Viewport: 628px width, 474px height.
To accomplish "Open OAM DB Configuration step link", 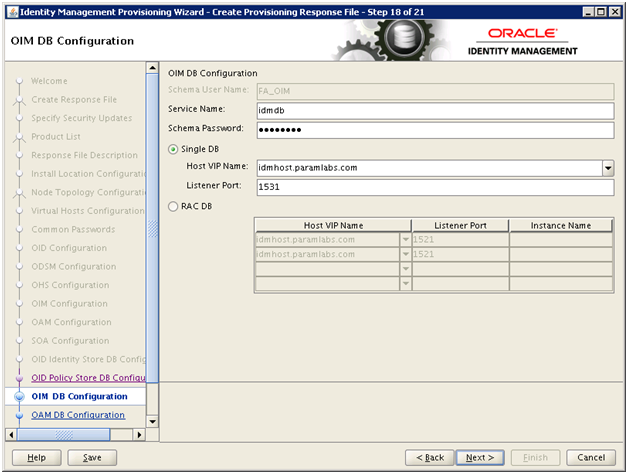I will [78, 415].
